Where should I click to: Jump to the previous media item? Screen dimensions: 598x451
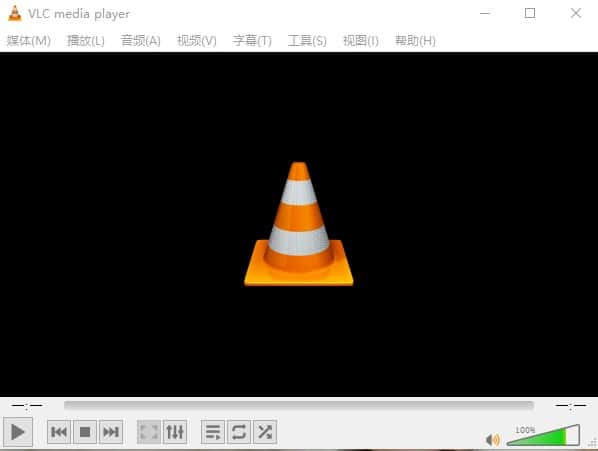(59, 432)
